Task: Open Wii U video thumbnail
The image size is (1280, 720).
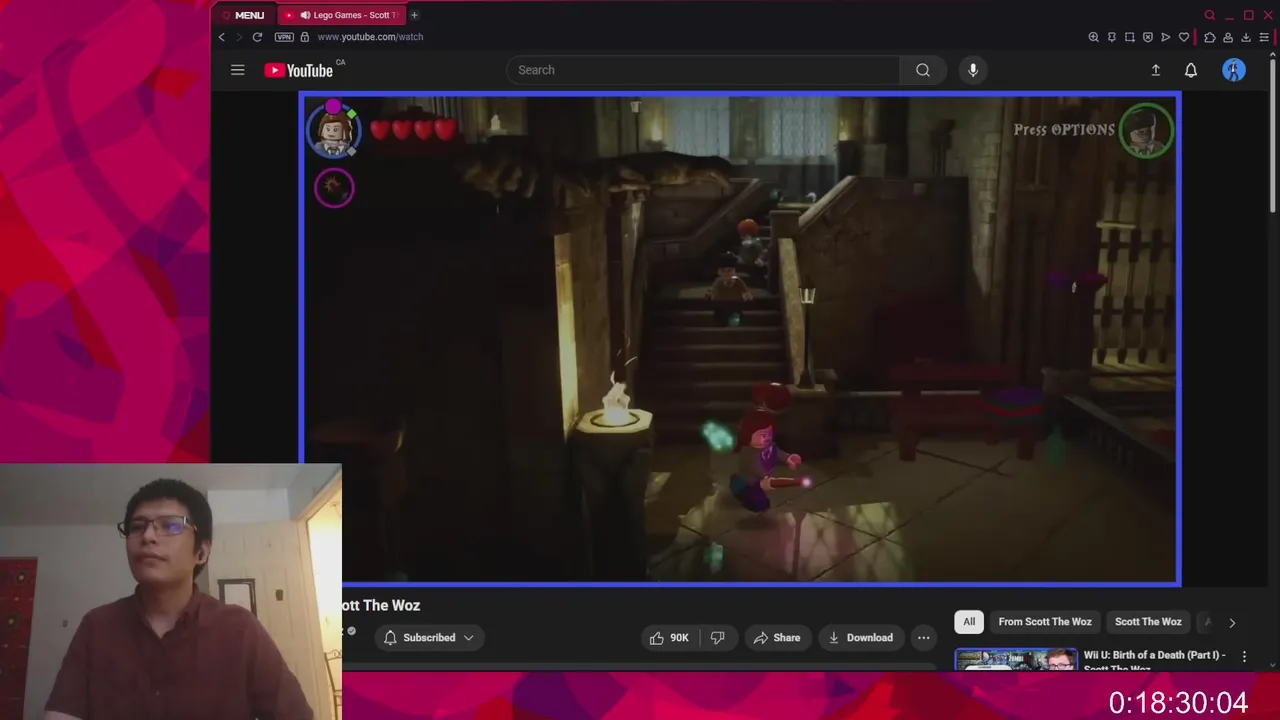Action: click(1015, 659)
